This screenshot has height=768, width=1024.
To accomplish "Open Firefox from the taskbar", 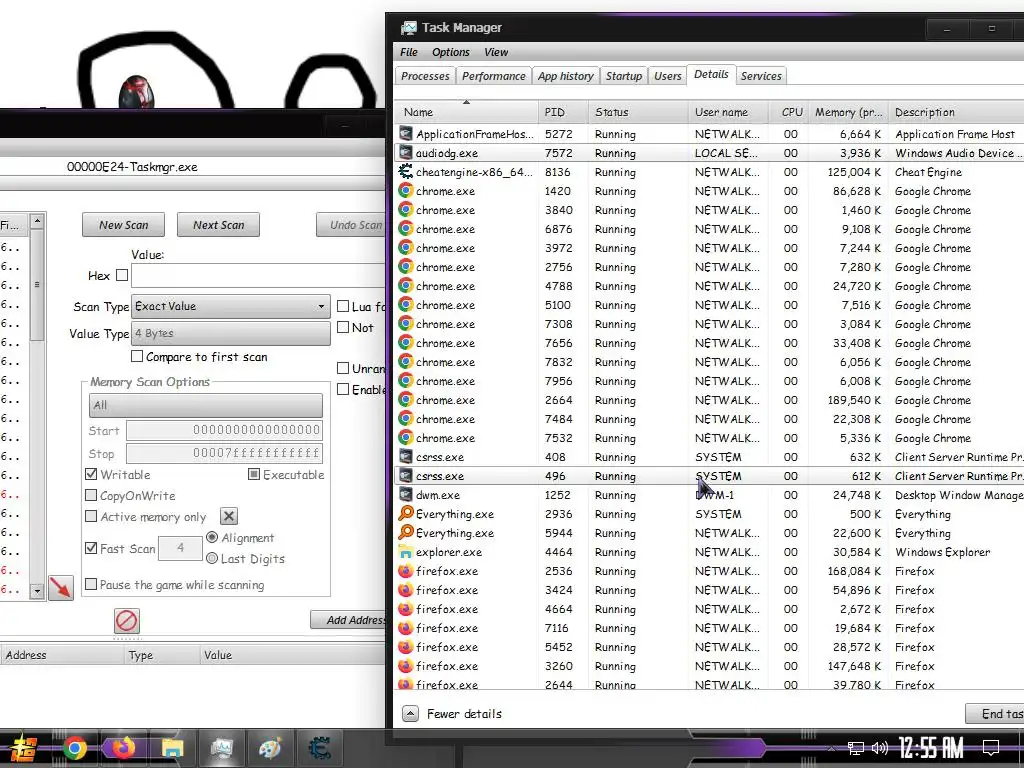I will point(123,748).
